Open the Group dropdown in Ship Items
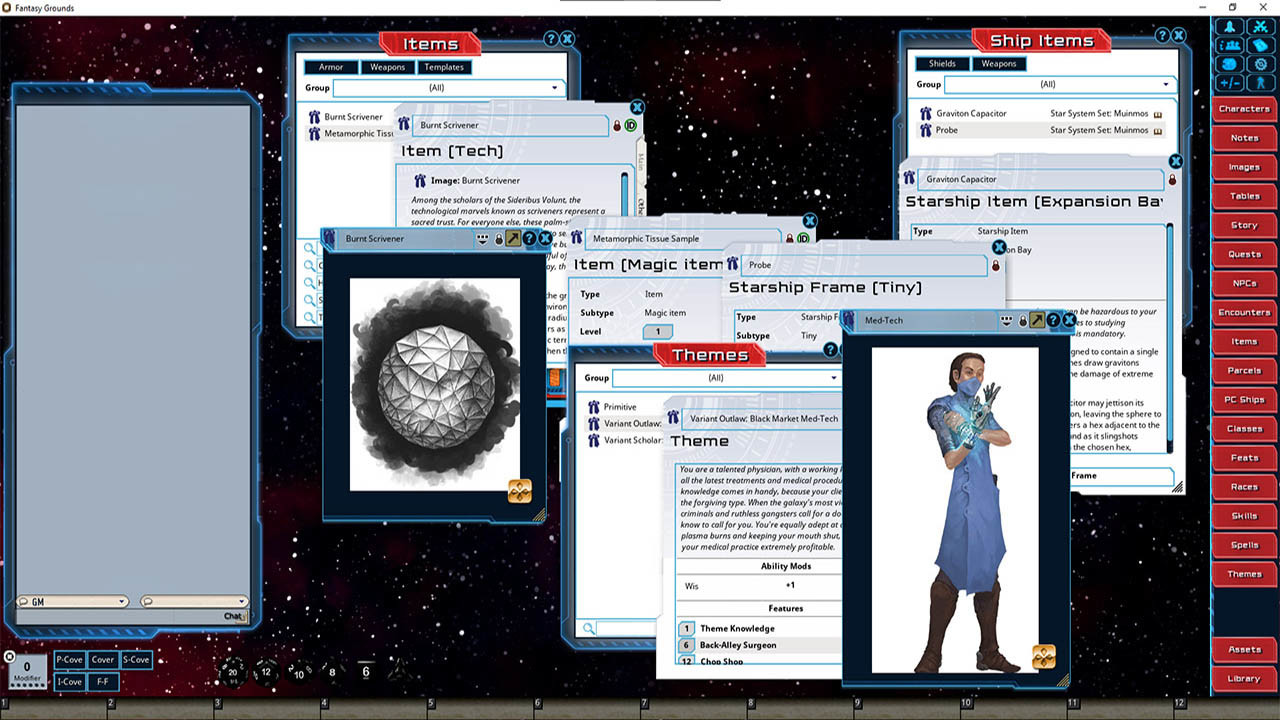This screenshot has width=1280, height=720. 1165,84
